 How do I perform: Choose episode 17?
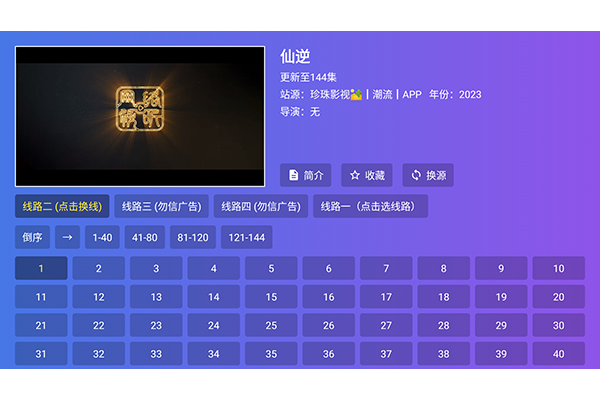tap(386, 297)
